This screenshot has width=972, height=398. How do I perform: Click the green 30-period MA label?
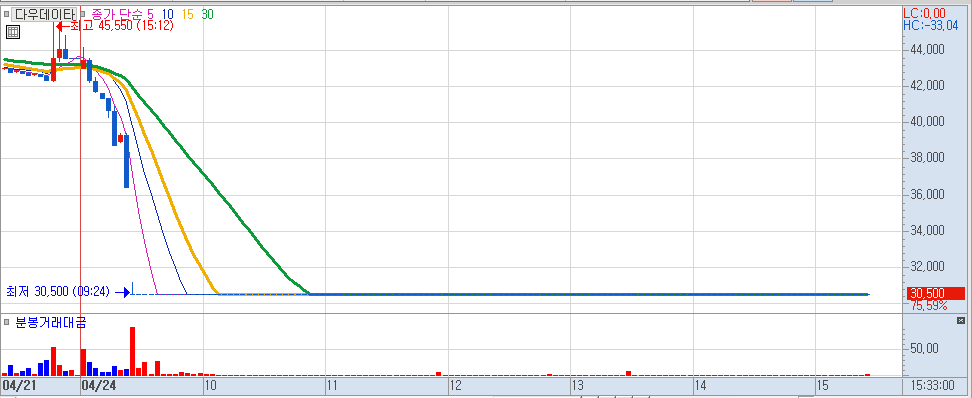click(x=208, y=14)
